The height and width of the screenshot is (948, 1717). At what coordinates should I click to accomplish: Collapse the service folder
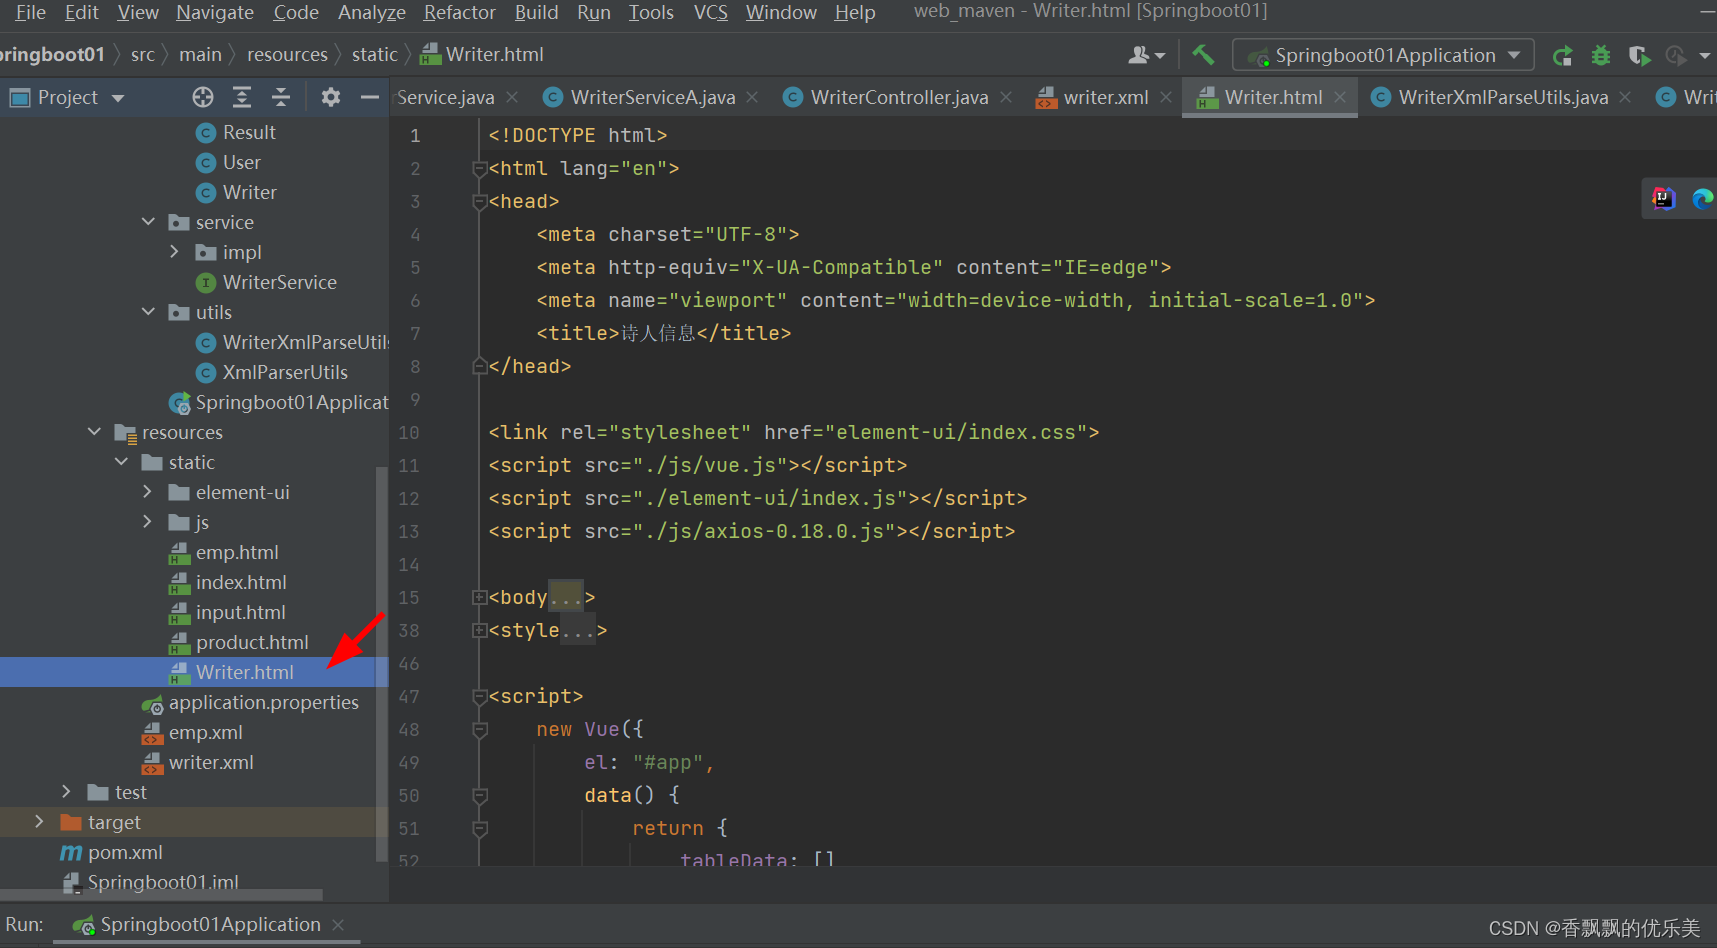click(x=148, y=221)
